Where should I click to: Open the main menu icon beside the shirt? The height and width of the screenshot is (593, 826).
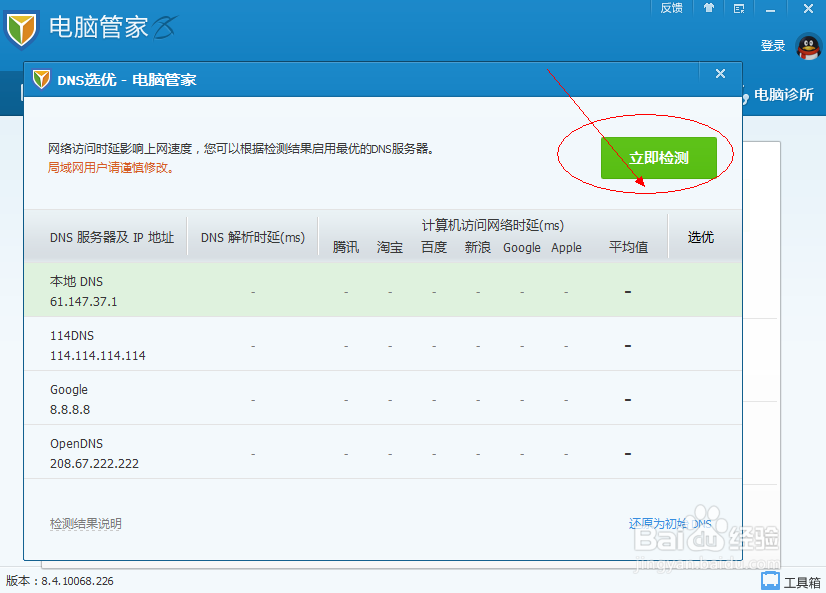tap(739, 8)
